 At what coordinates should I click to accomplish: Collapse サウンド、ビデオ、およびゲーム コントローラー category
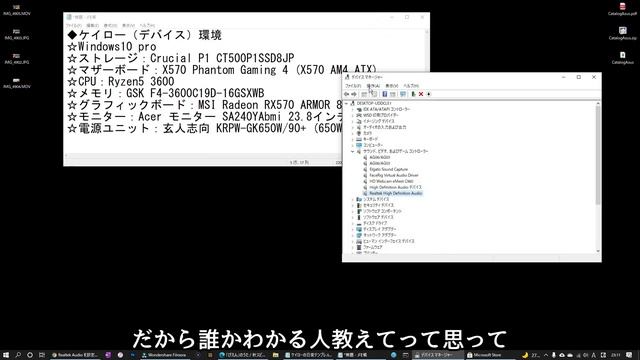pos(353,151)
